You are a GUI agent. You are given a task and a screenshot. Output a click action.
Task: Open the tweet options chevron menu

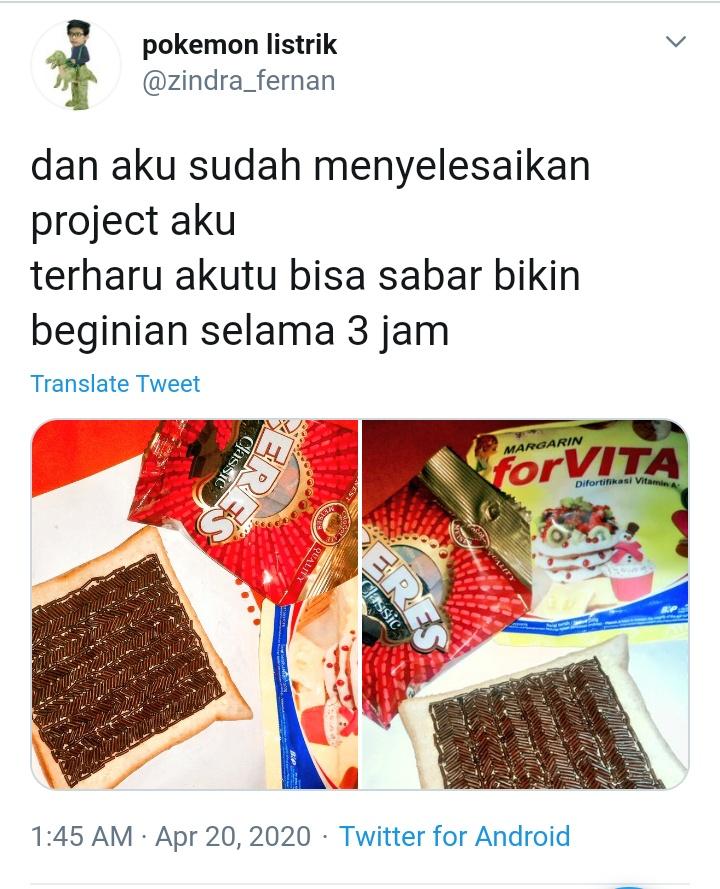675,41
